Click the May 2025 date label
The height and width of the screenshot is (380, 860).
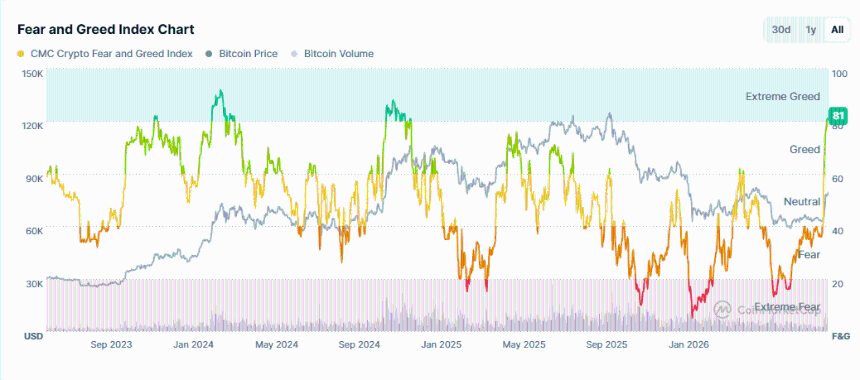pyautogui.click(x=525, y=345)
